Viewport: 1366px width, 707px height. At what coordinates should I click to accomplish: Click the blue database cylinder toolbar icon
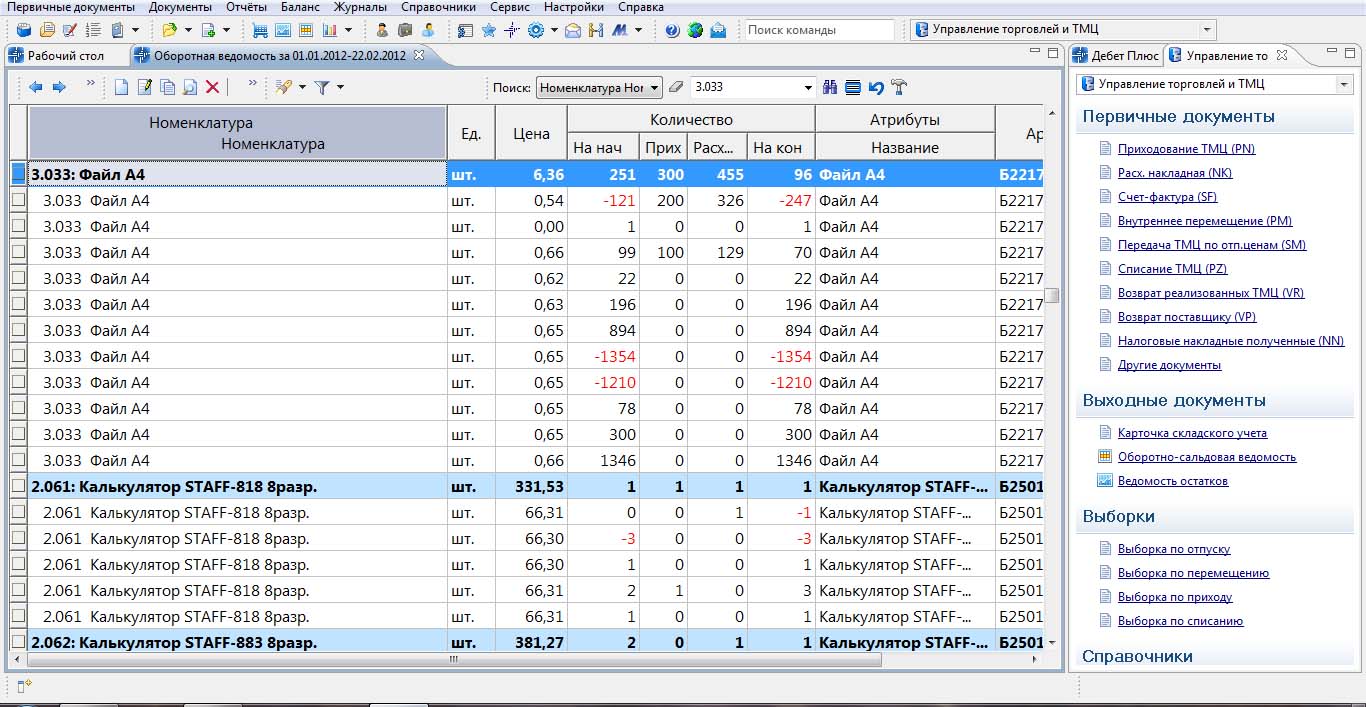(x=24, y=30)
